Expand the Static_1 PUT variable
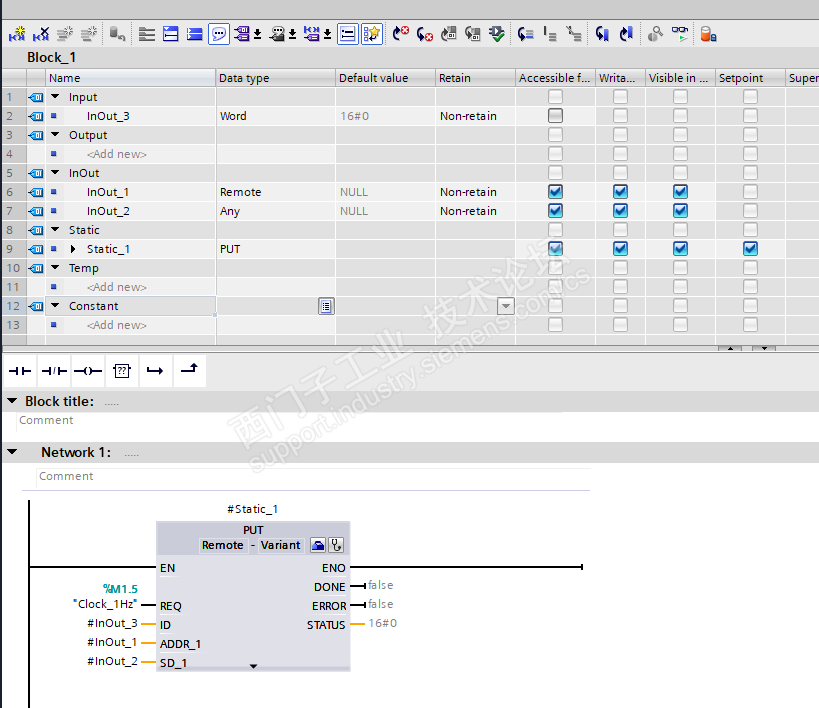The width and height of the screenshot is (819, 708). pos(73,249)
